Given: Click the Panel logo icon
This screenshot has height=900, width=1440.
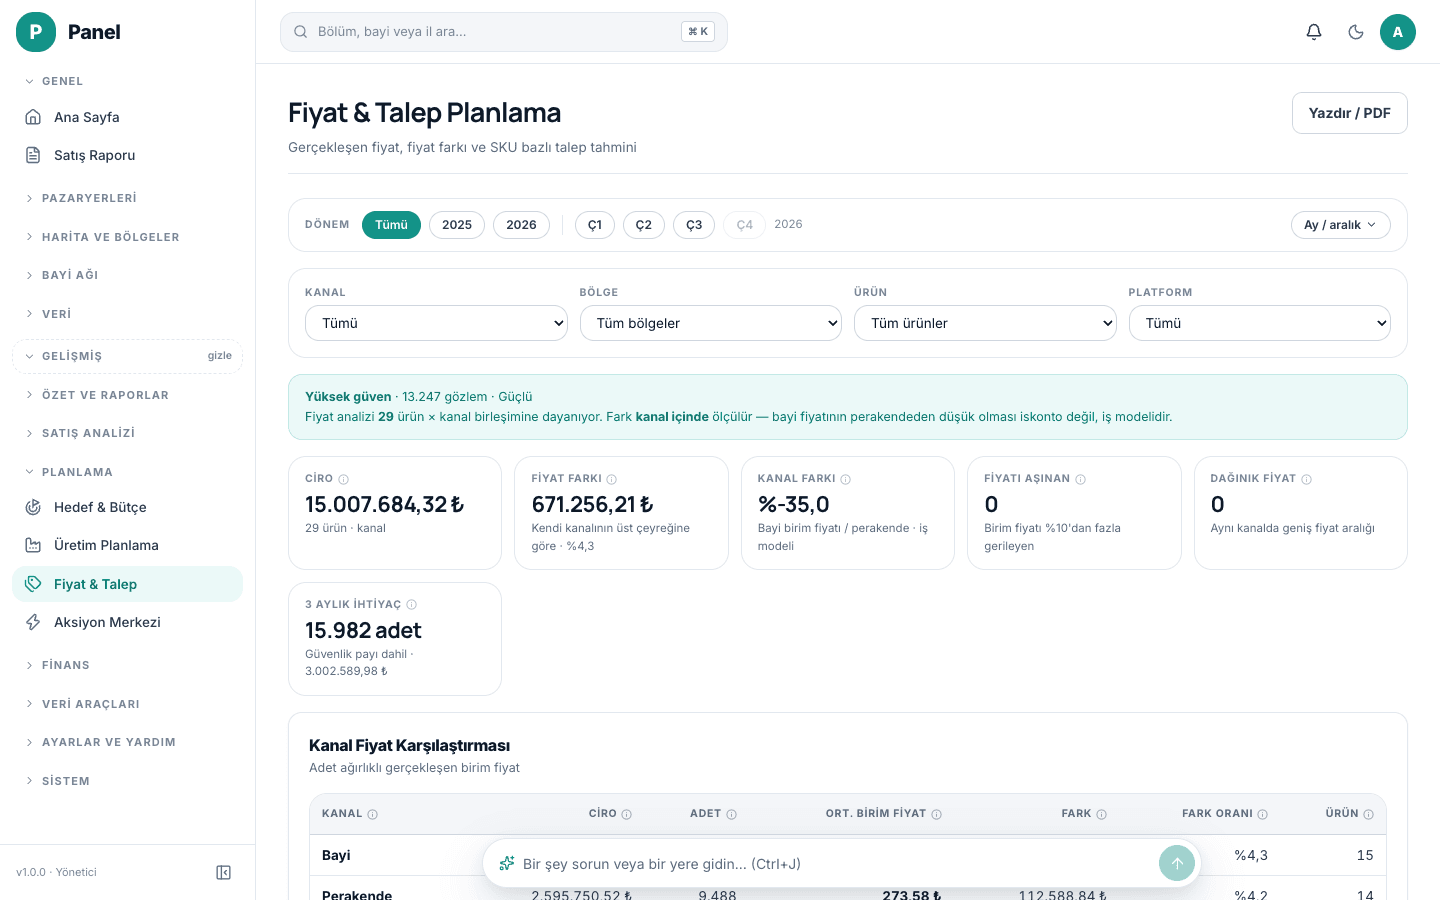Looking at the screenshot, I should tap(36, 32).
